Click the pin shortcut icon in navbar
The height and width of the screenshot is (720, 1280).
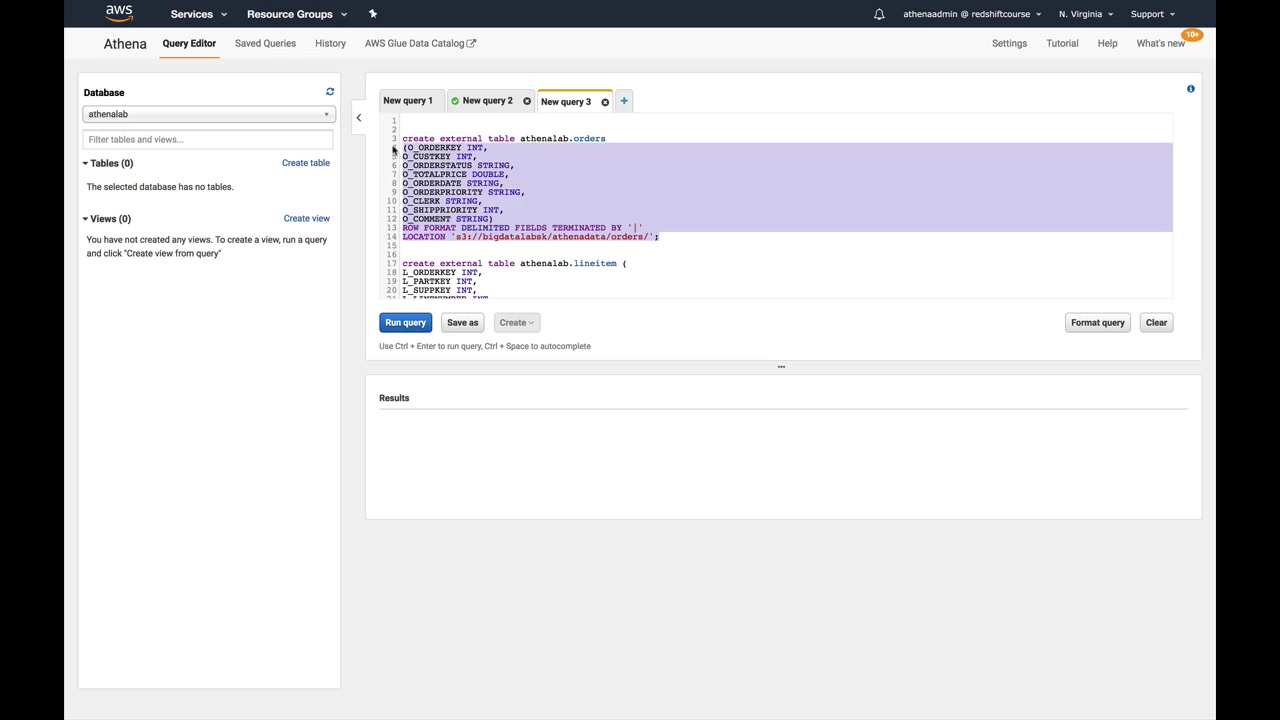click(x=372, y=14)
